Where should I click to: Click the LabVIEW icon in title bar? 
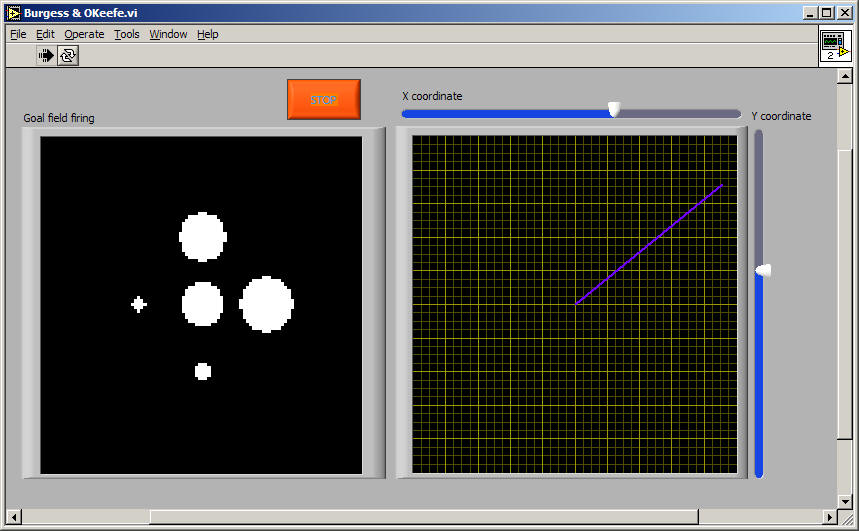(14, 13)
